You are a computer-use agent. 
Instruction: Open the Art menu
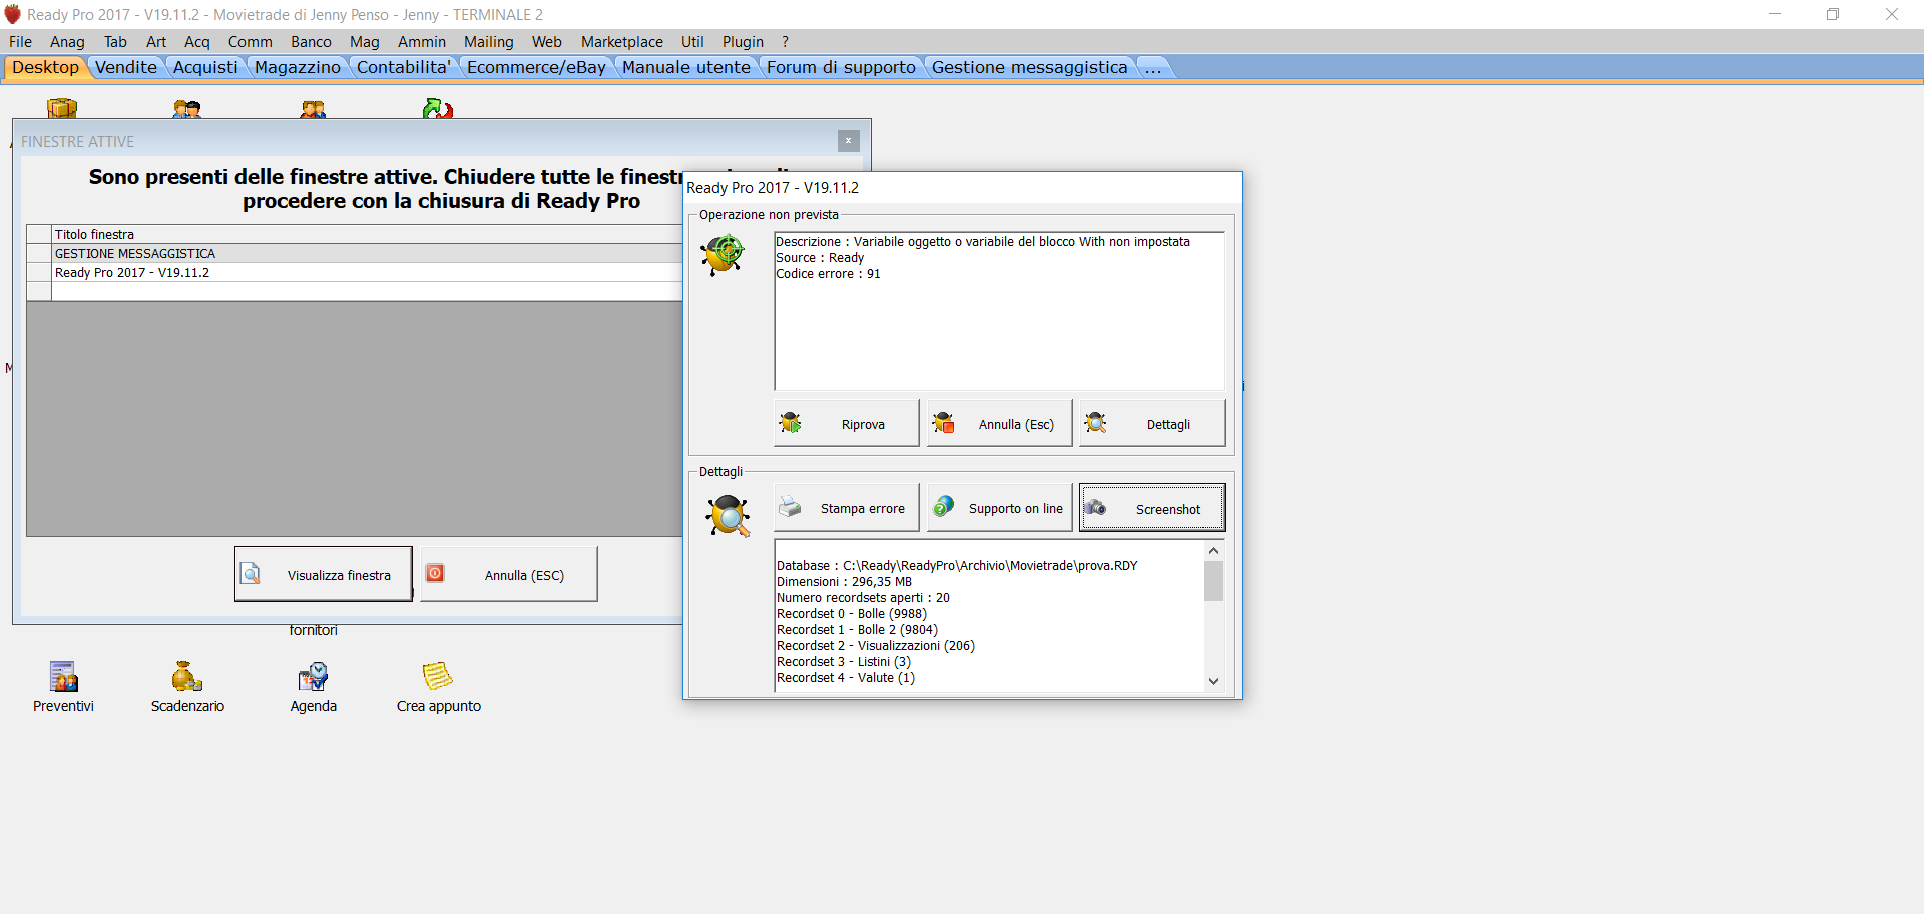tap(156, 41)
